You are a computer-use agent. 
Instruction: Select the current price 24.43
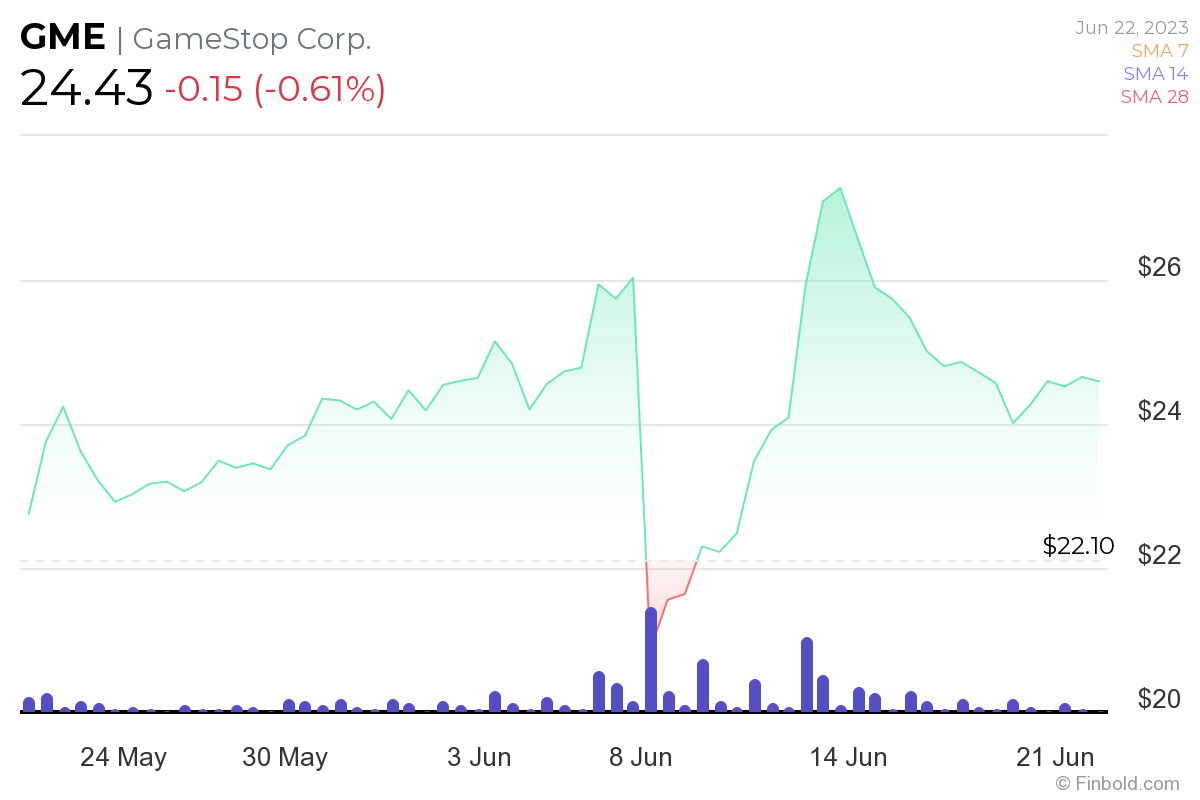click(x=87, y=88)
